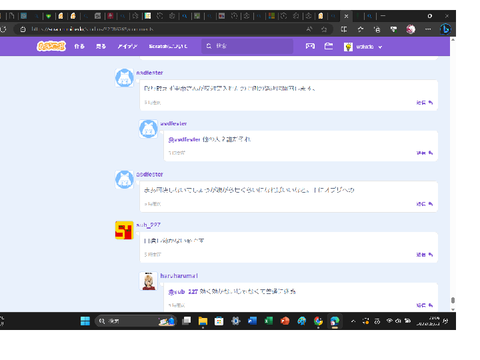Open haruharuma1's profile avatar

(148, 281)
